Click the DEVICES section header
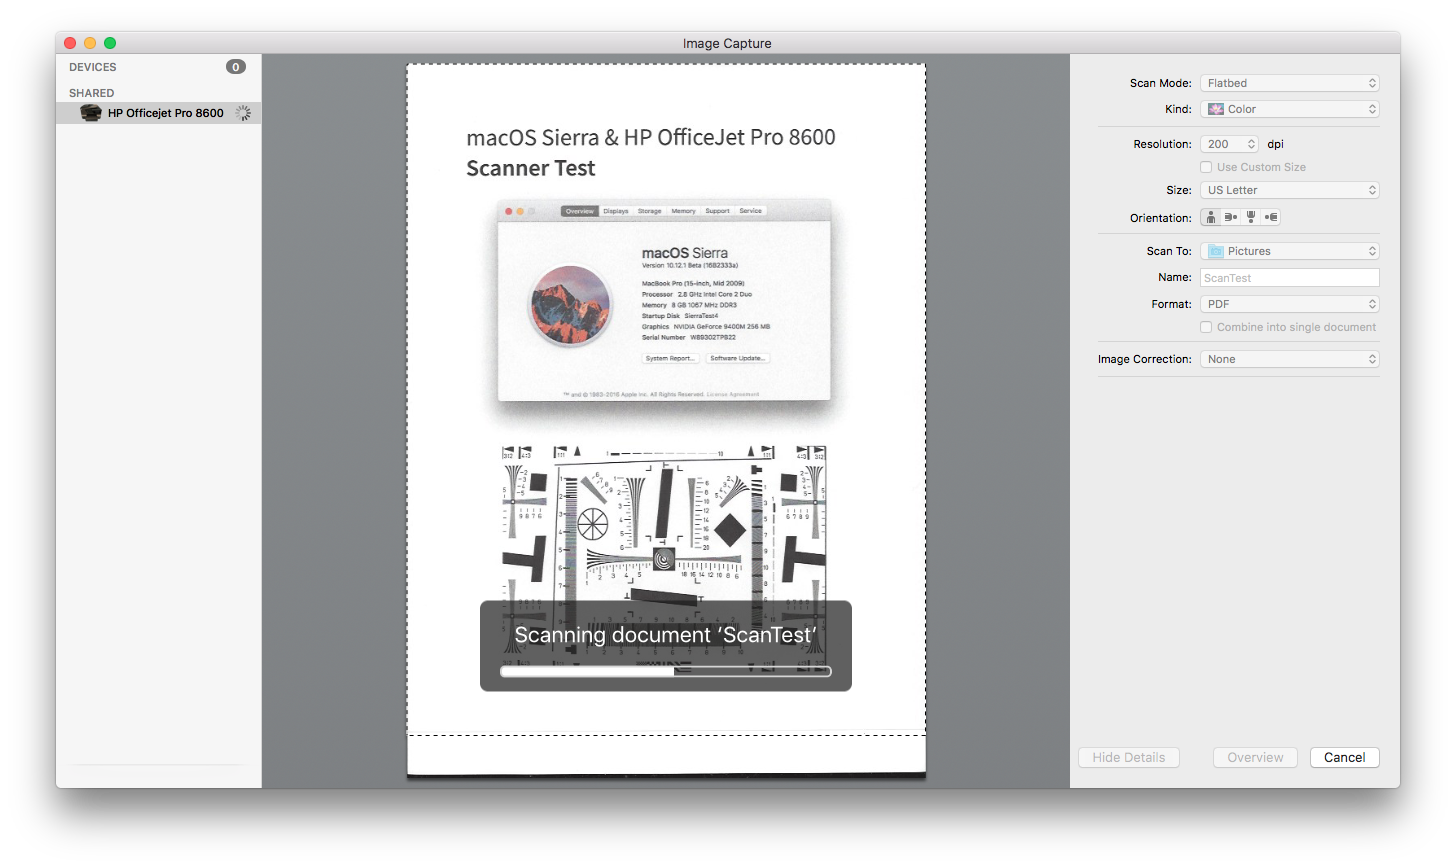This screenshot has height=868, width=1456. pyautogui.click(x=93, y=67)
